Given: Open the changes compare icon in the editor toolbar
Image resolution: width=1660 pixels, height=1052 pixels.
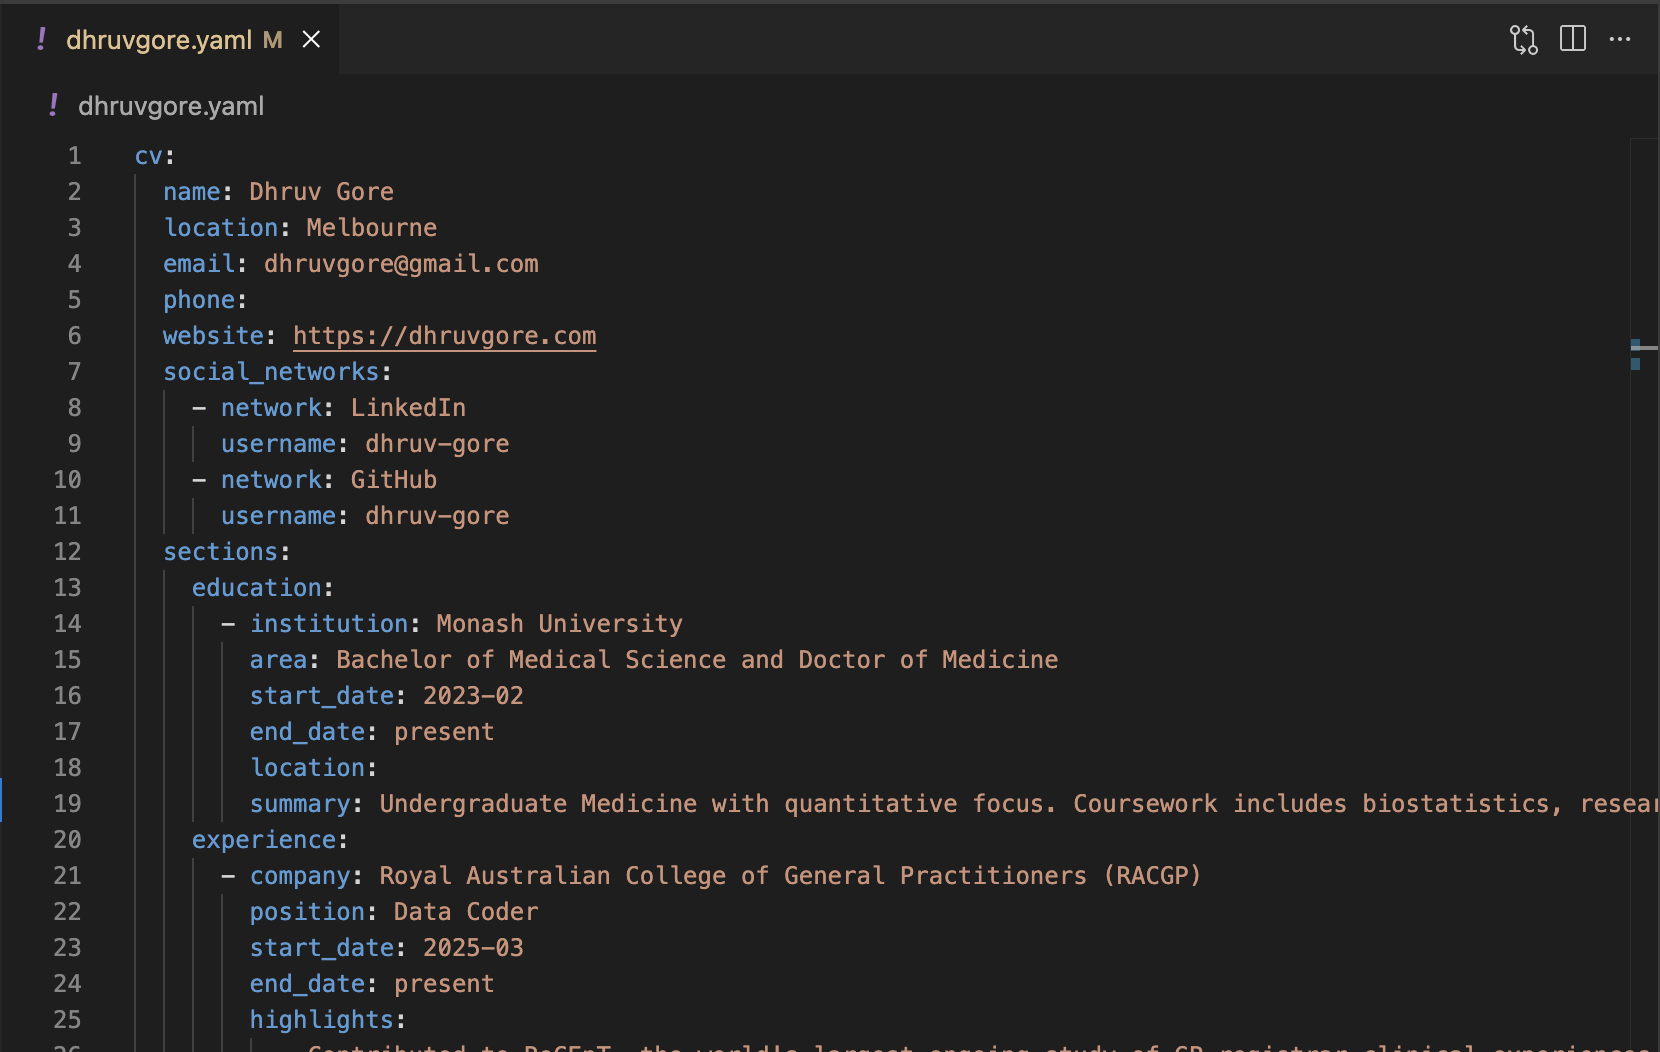Looking at the screenshot, I should click(x=1523, y=40).
